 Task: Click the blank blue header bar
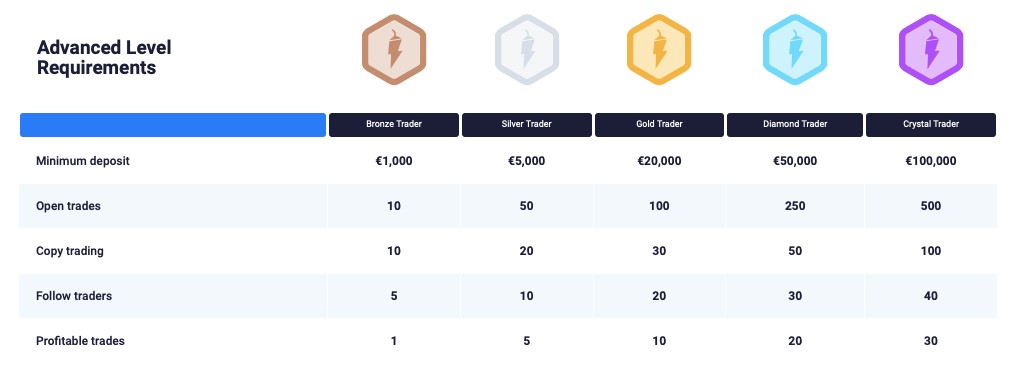click(x=173, y=125)
